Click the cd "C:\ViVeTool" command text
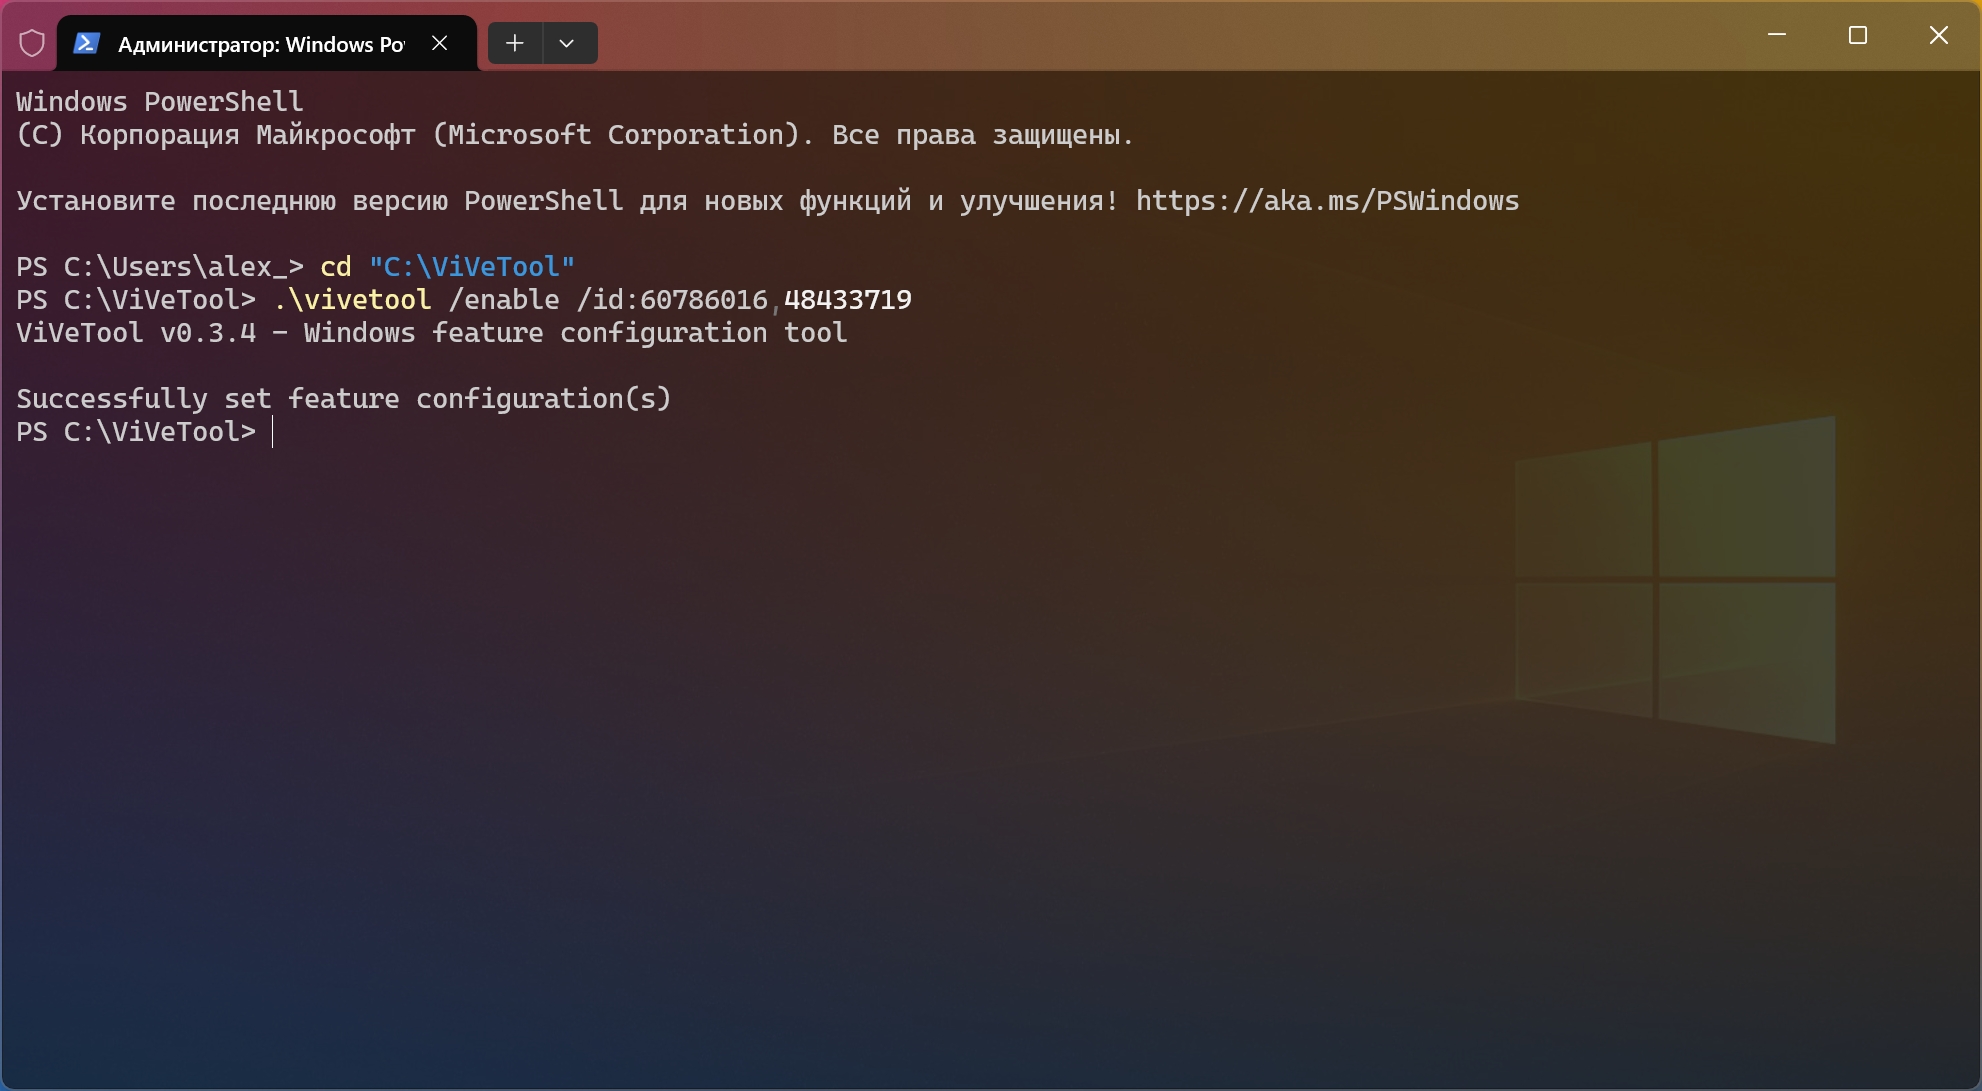Screen dimensions: 1982x1091 click(x=447, y=267)
